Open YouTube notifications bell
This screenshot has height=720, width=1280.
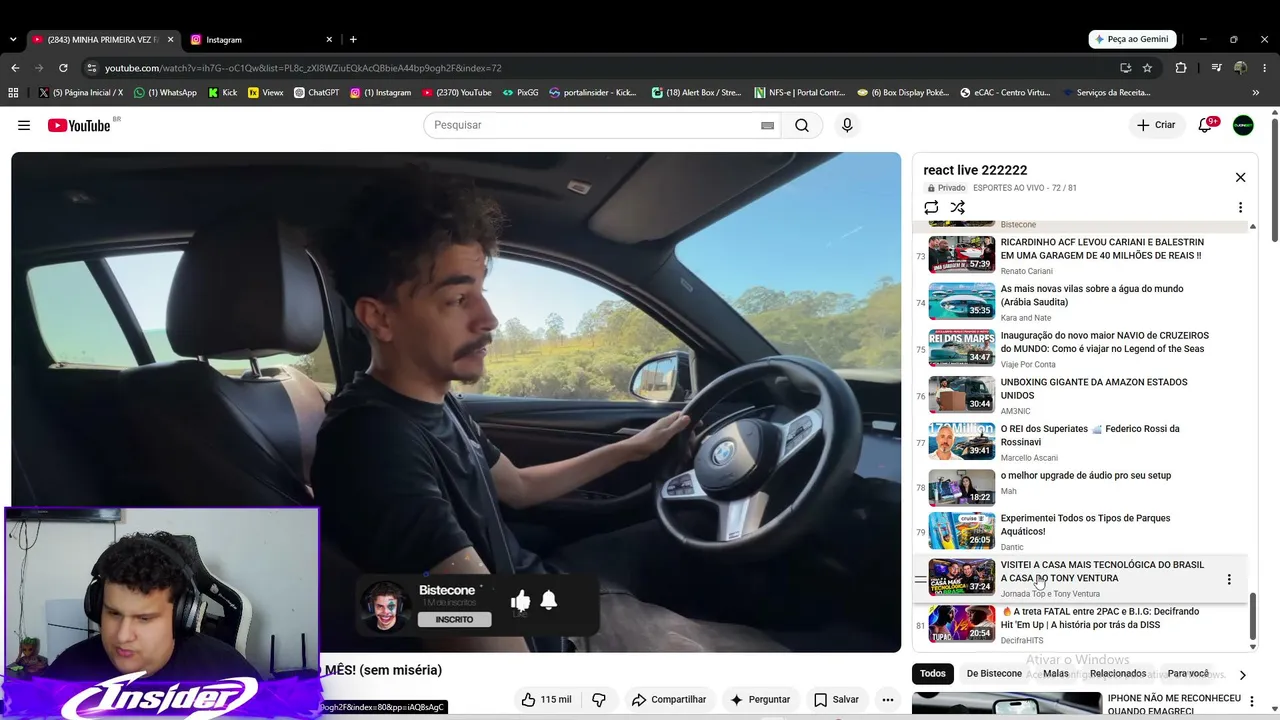click(x=1206, y=125)
